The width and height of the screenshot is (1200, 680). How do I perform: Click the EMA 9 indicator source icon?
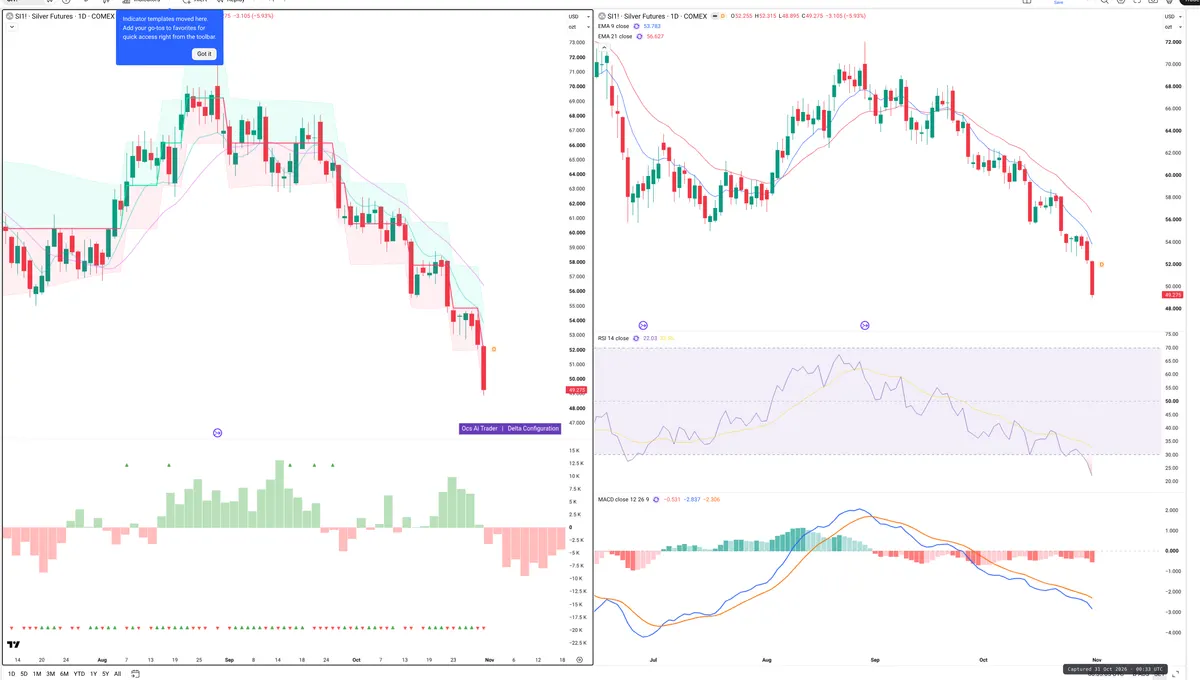[x=638, y=26]
